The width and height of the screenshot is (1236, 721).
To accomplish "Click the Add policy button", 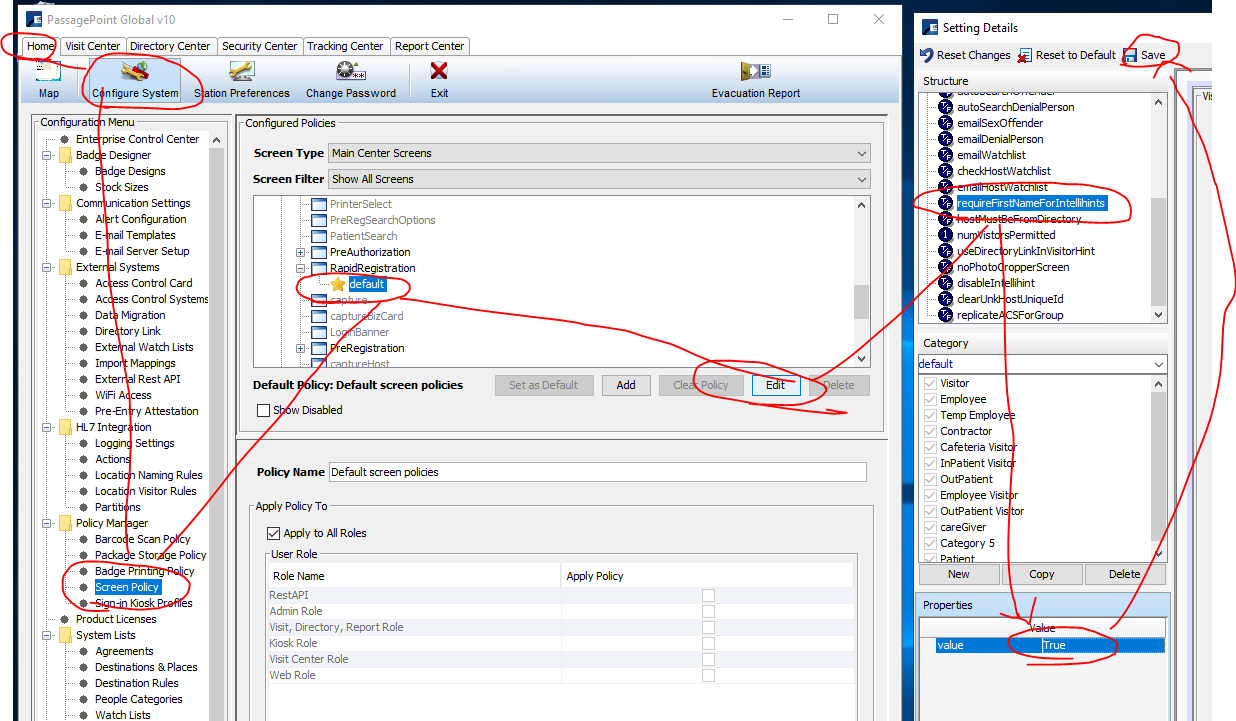I will click(626, 385).
